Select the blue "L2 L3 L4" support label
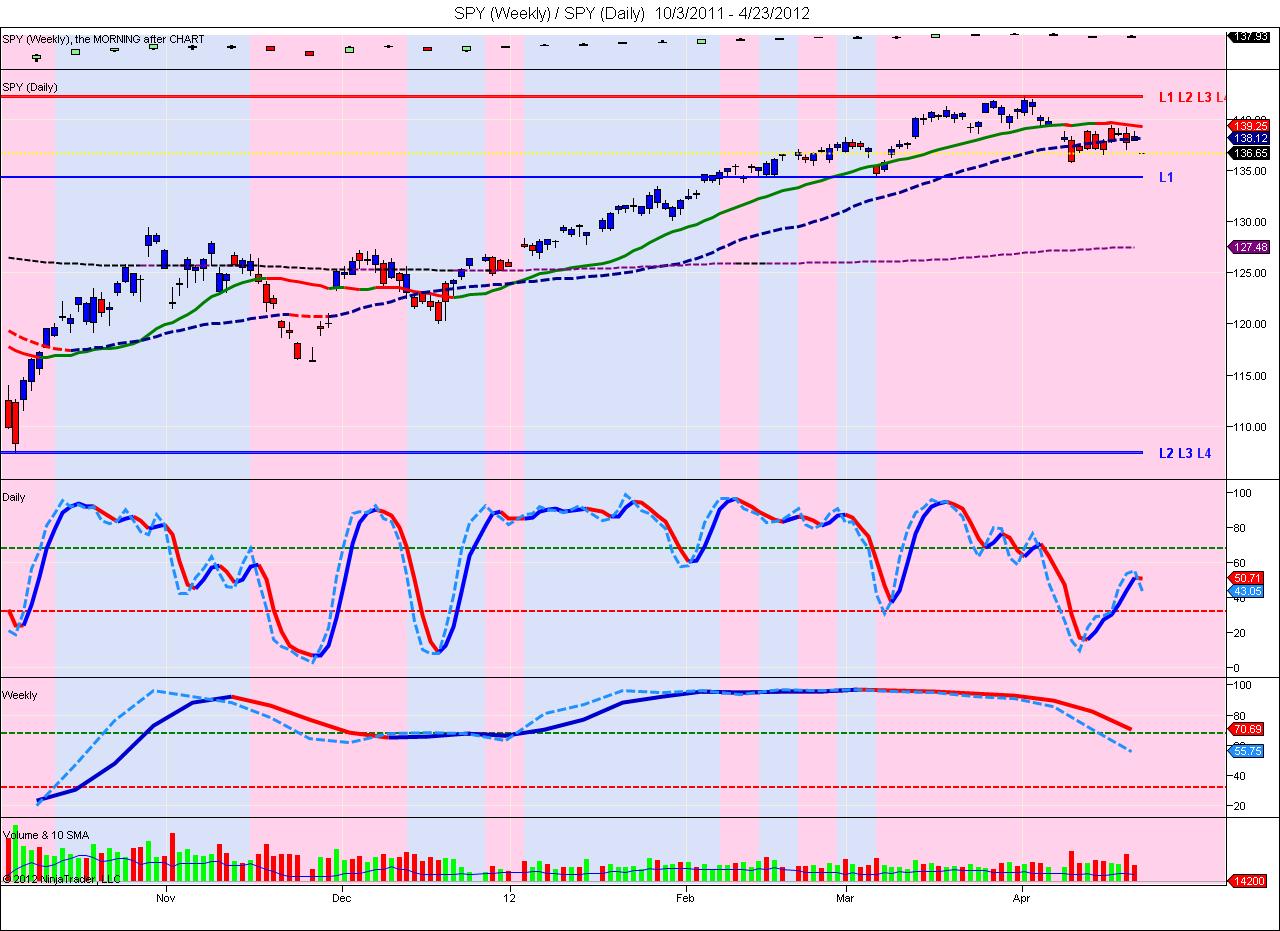 (1185, 453)
